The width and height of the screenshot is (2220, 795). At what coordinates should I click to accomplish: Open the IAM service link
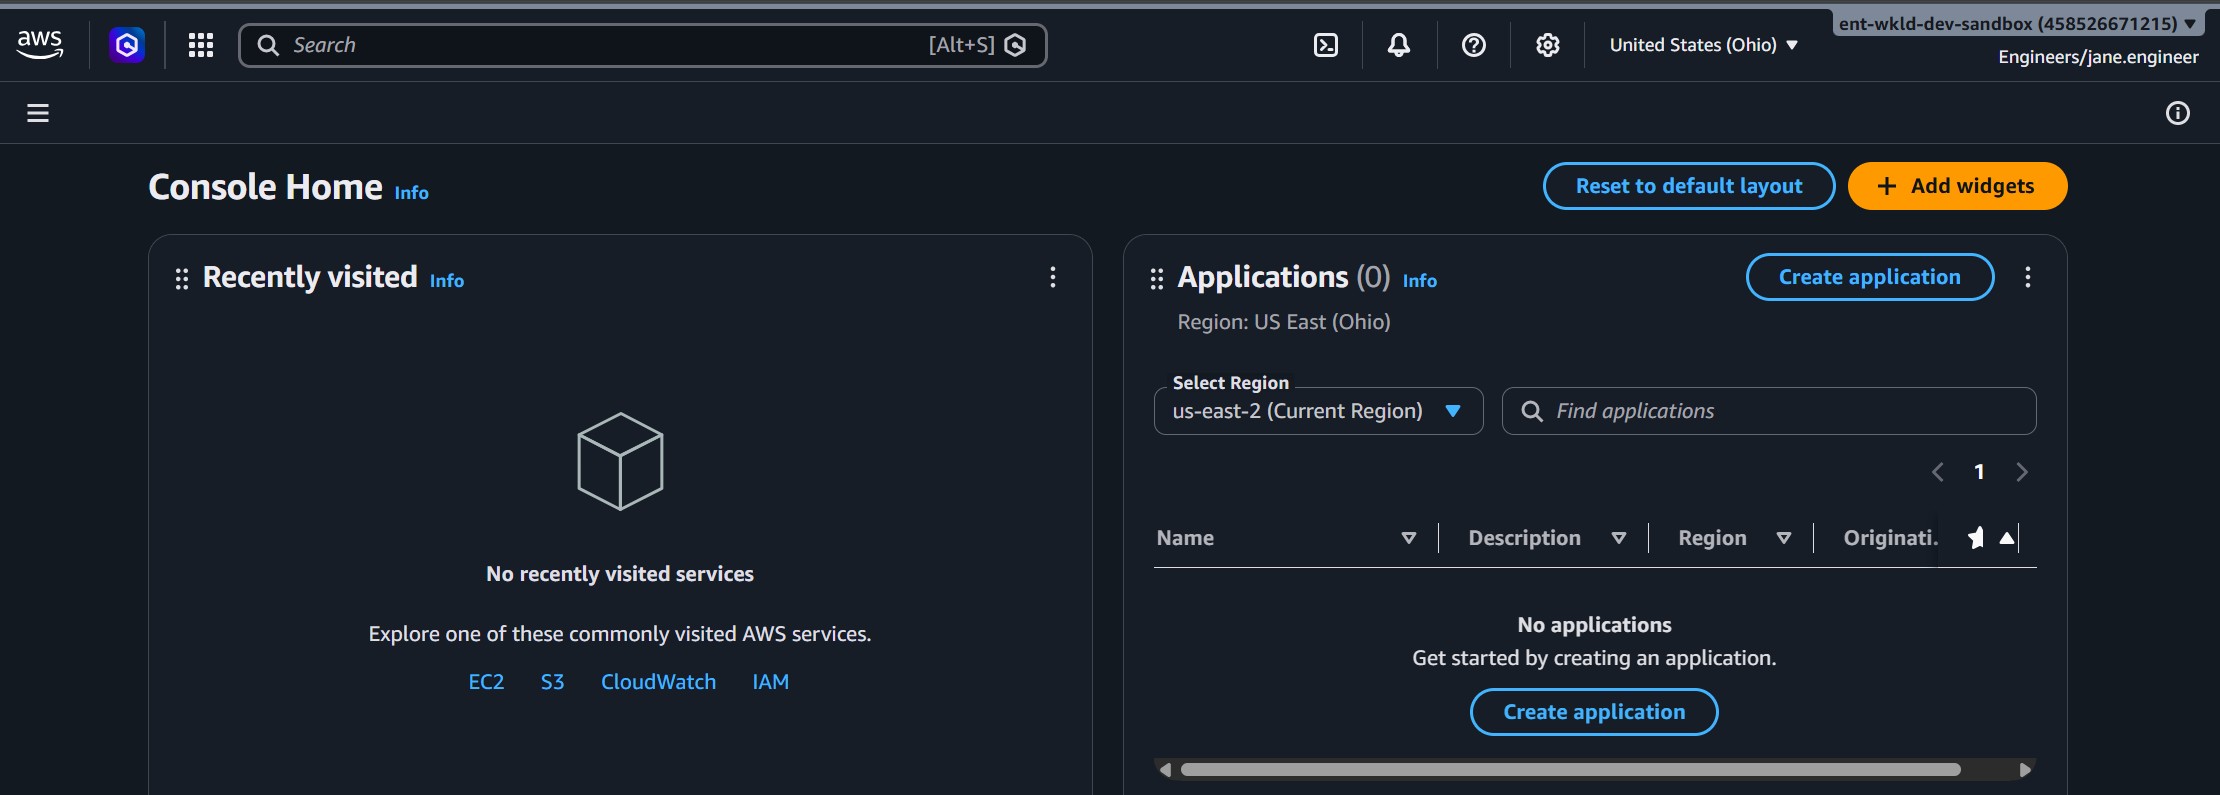tap(770, 682)
